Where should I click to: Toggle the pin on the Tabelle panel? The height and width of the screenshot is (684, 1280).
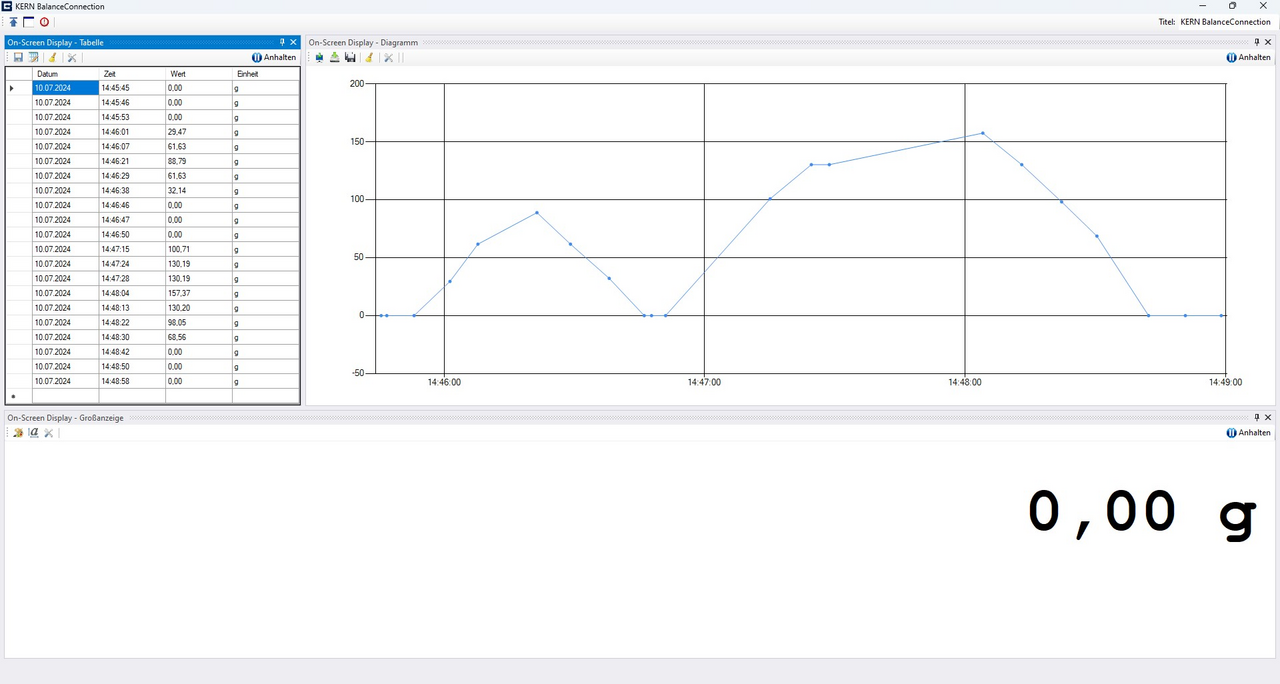(x=282, y=42)
